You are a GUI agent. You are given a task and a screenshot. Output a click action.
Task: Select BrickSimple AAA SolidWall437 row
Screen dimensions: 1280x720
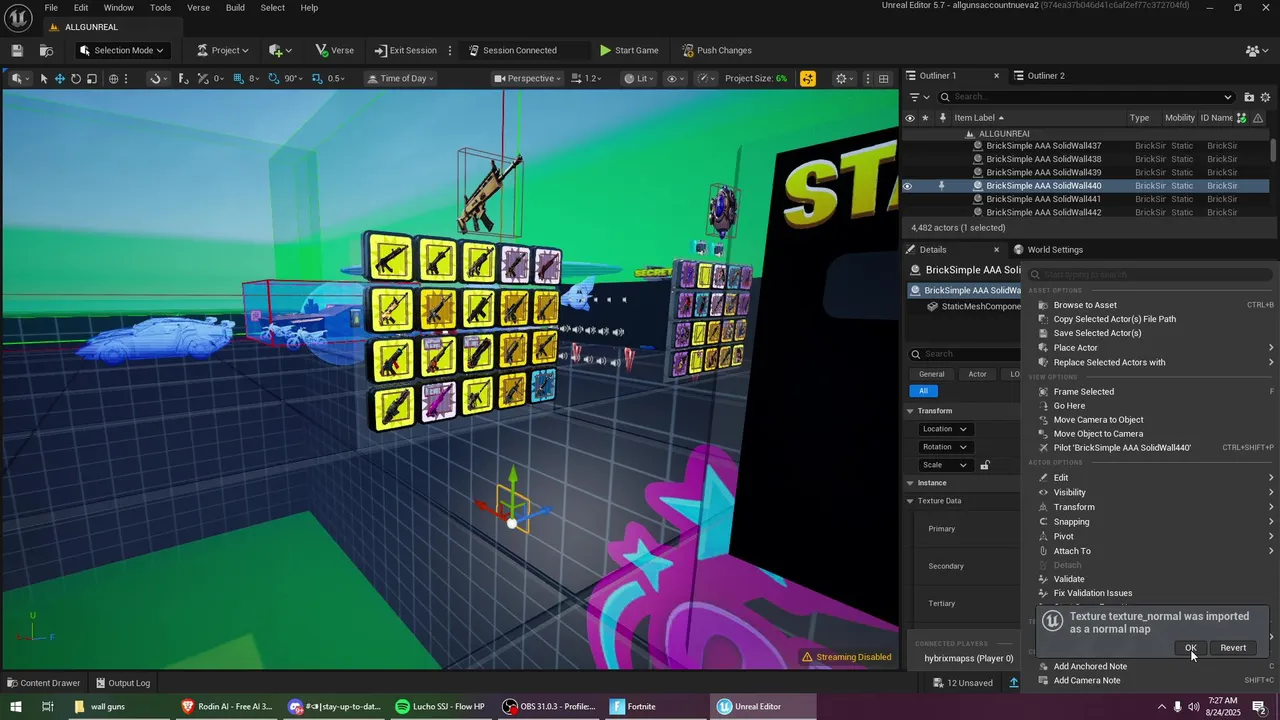click(1087, 146)
